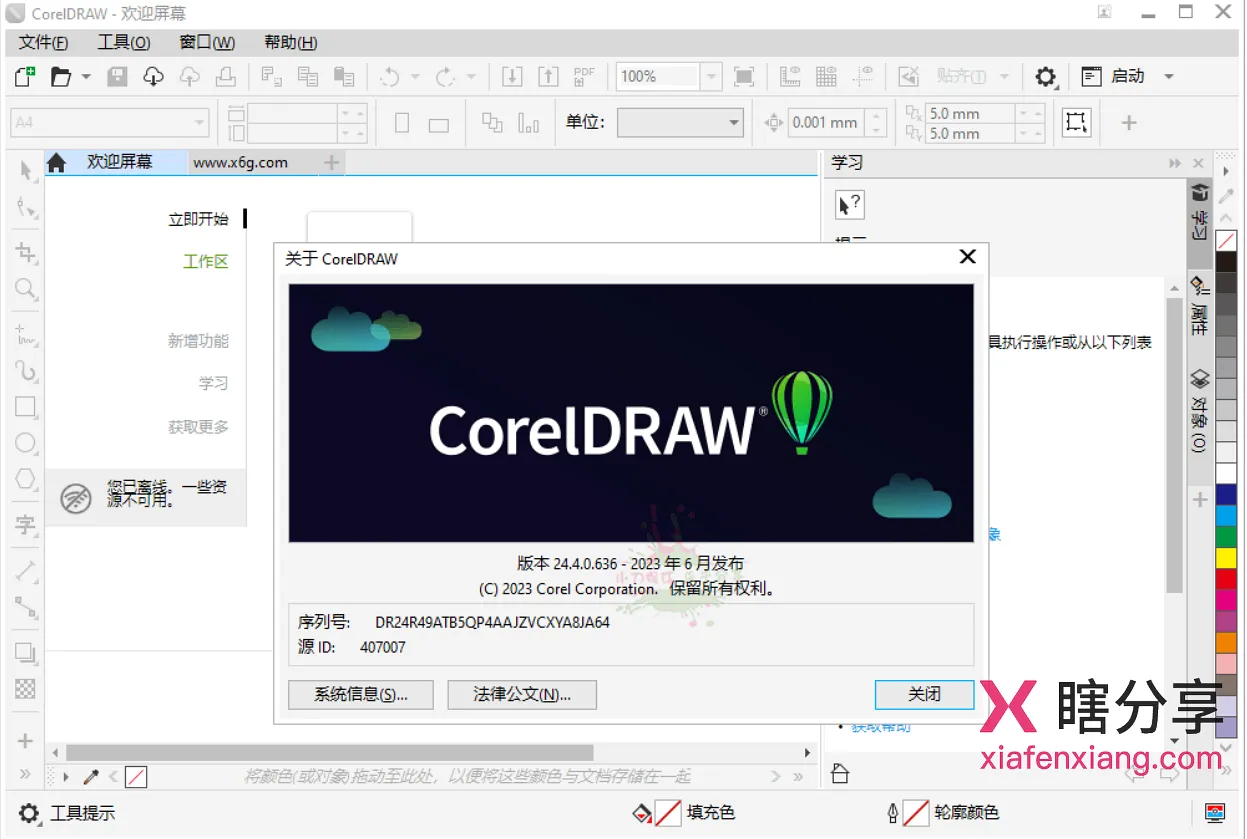Click the Save floppy disk icon

click(117, 76)
